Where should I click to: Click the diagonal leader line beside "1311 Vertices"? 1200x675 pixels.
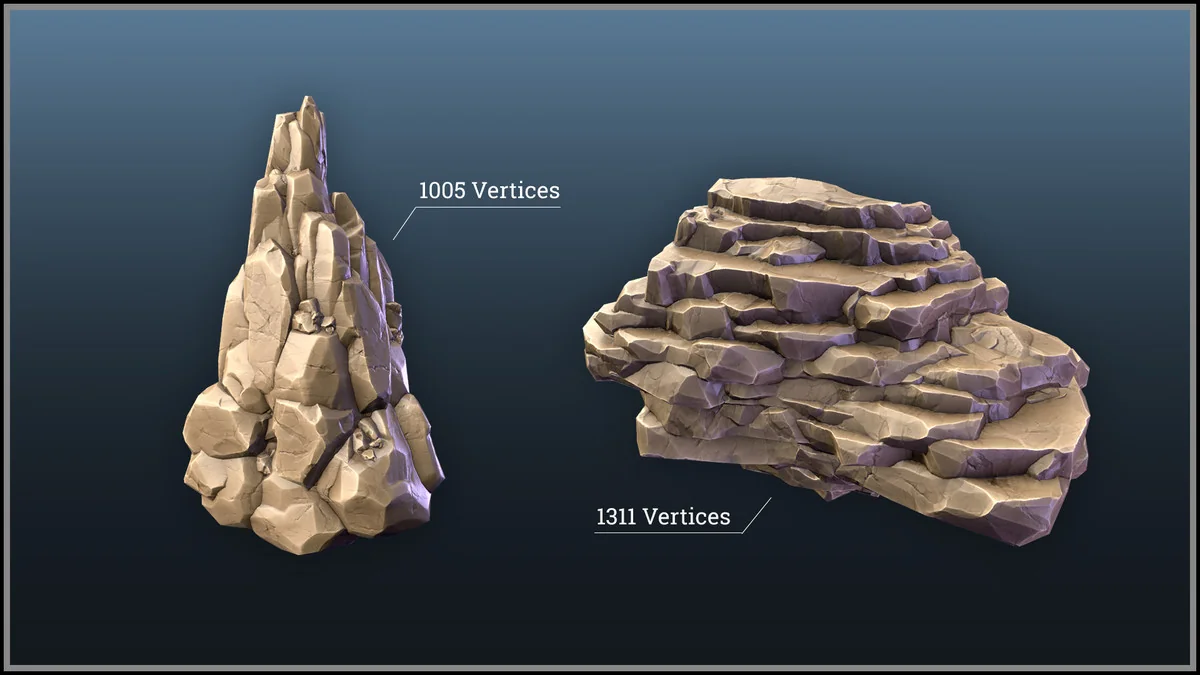[756, 514]
